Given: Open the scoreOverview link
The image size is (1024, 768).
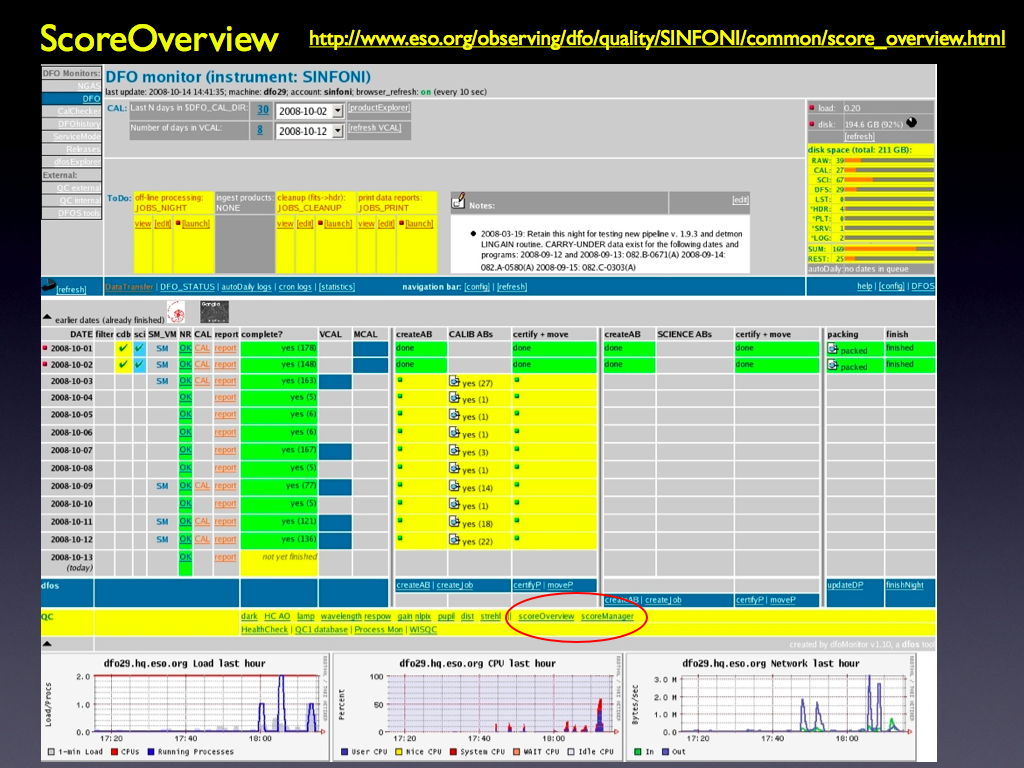Looking at the screenshot, I should 546,616.
